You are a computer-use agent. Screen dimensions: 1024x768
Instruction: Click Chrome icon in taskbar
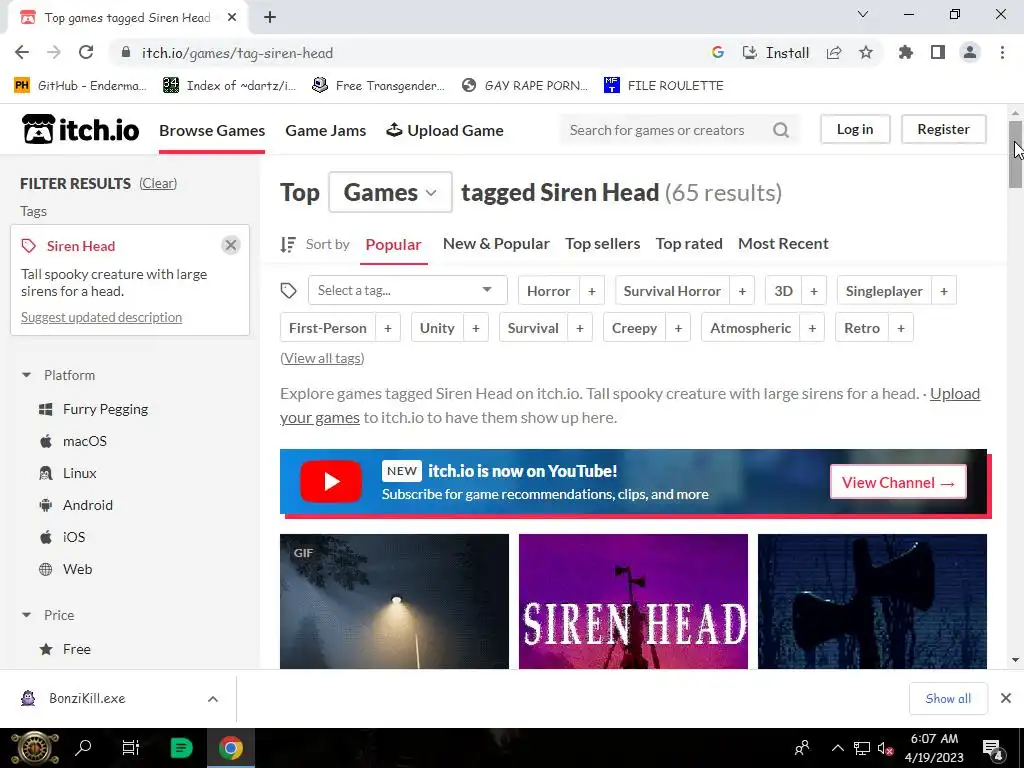[231, 748]
